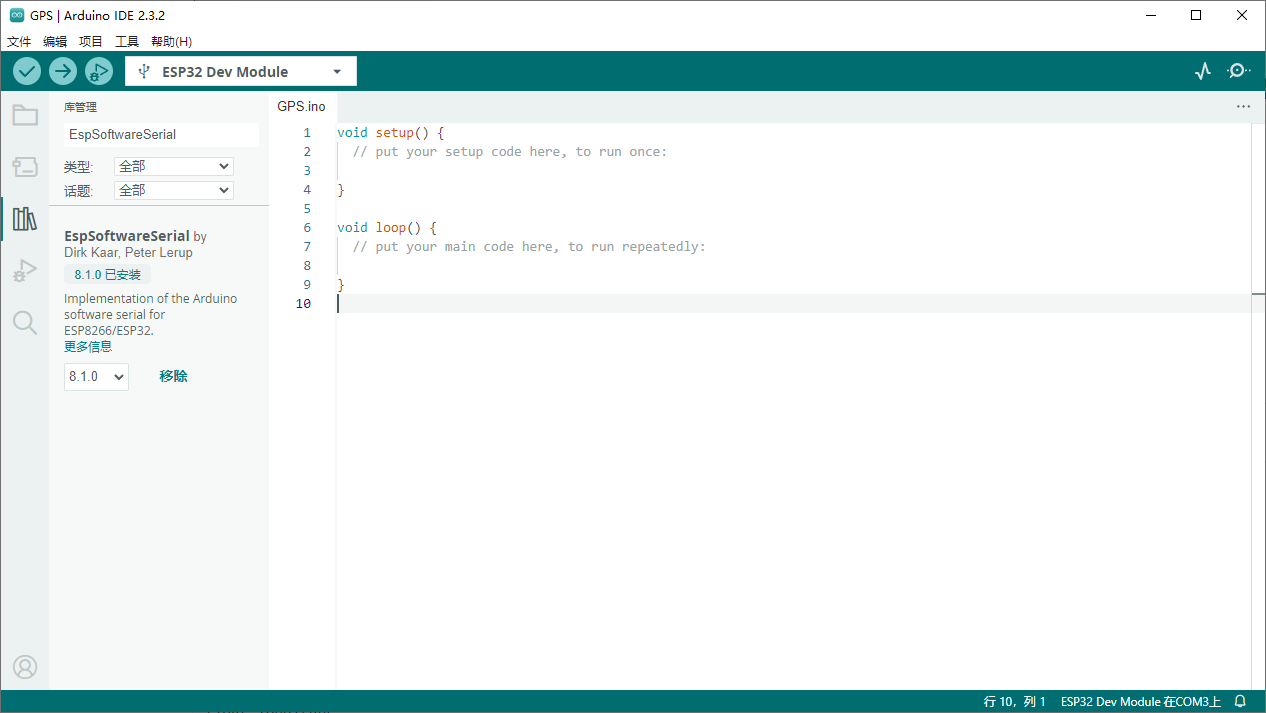
Task: Click line number 5 in gutter
Action: tap(307, 208)
